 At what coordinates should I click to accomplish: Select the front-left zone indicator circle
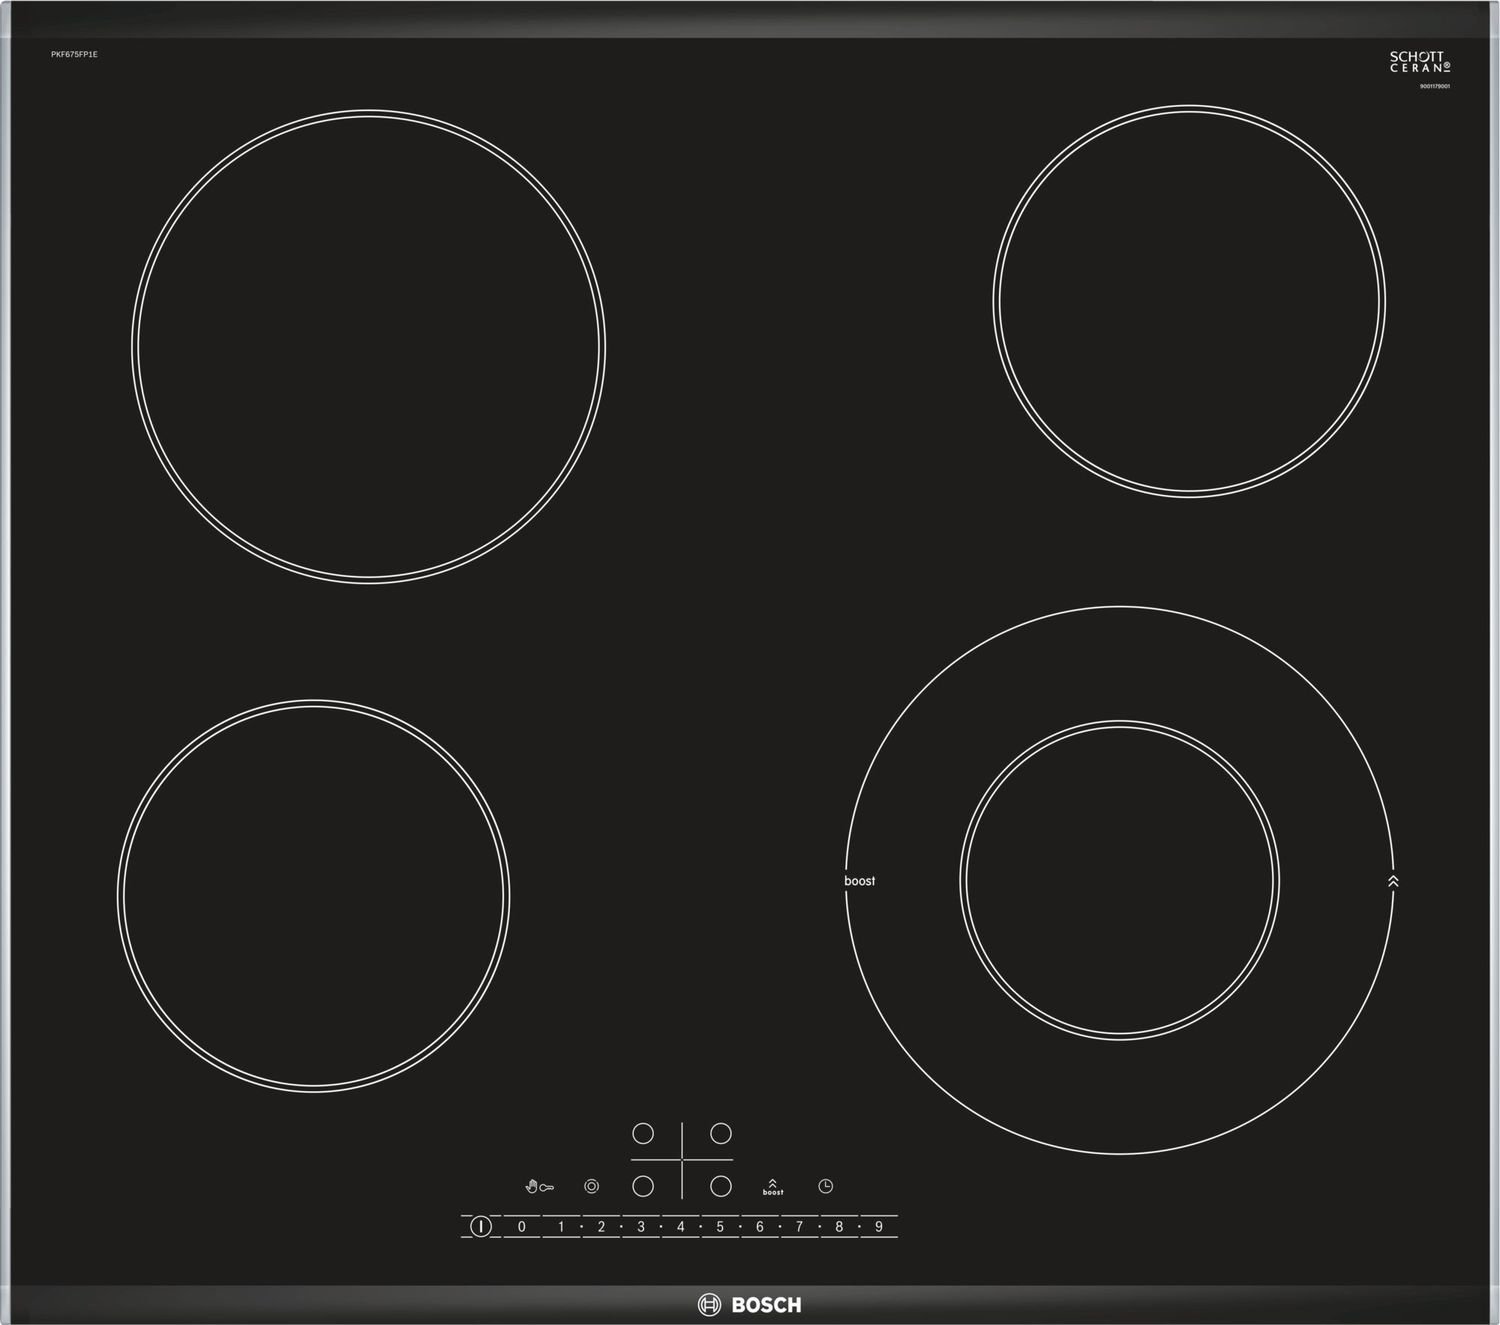tap(643, 1188)
